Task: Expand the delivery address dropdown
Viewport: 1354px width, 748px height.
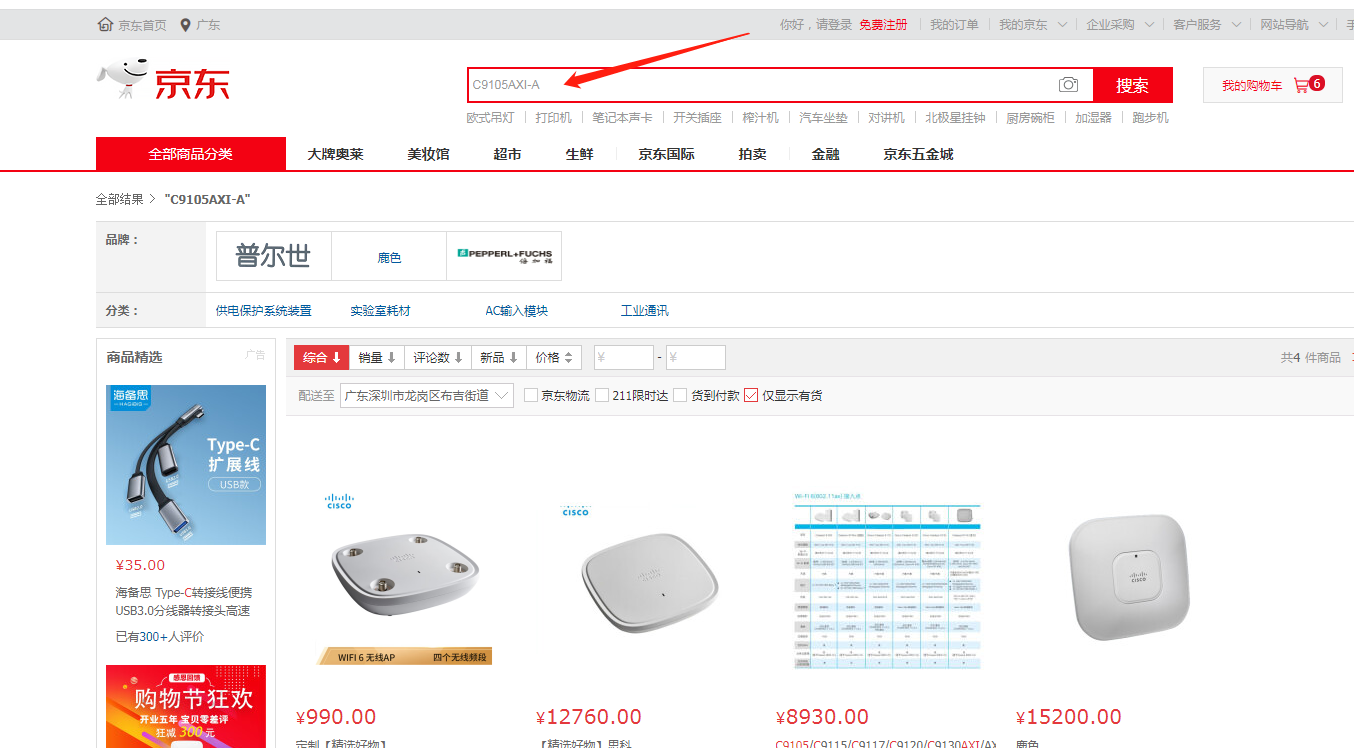Action: tap(427, 395)
